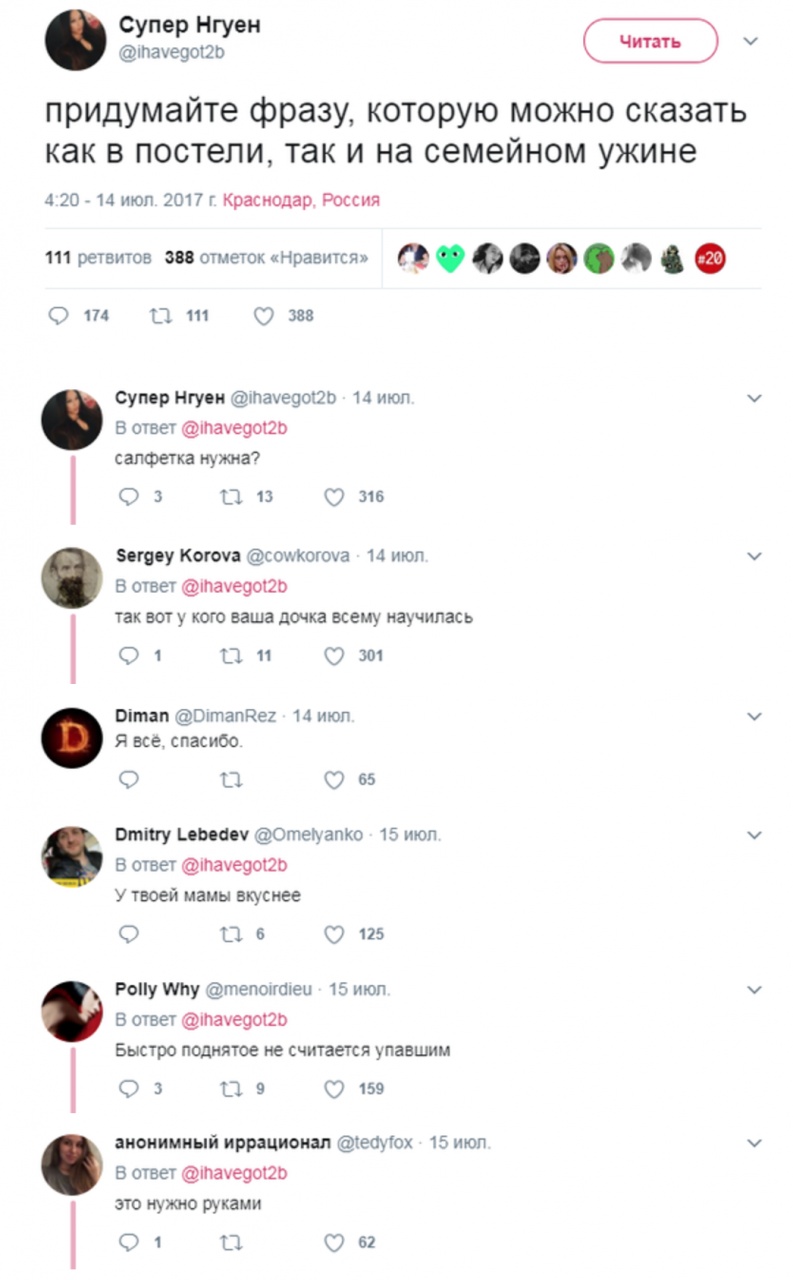
Task: Reply to Diman's tweet "Я всё, спасибо."
Action: pos(128,780)
